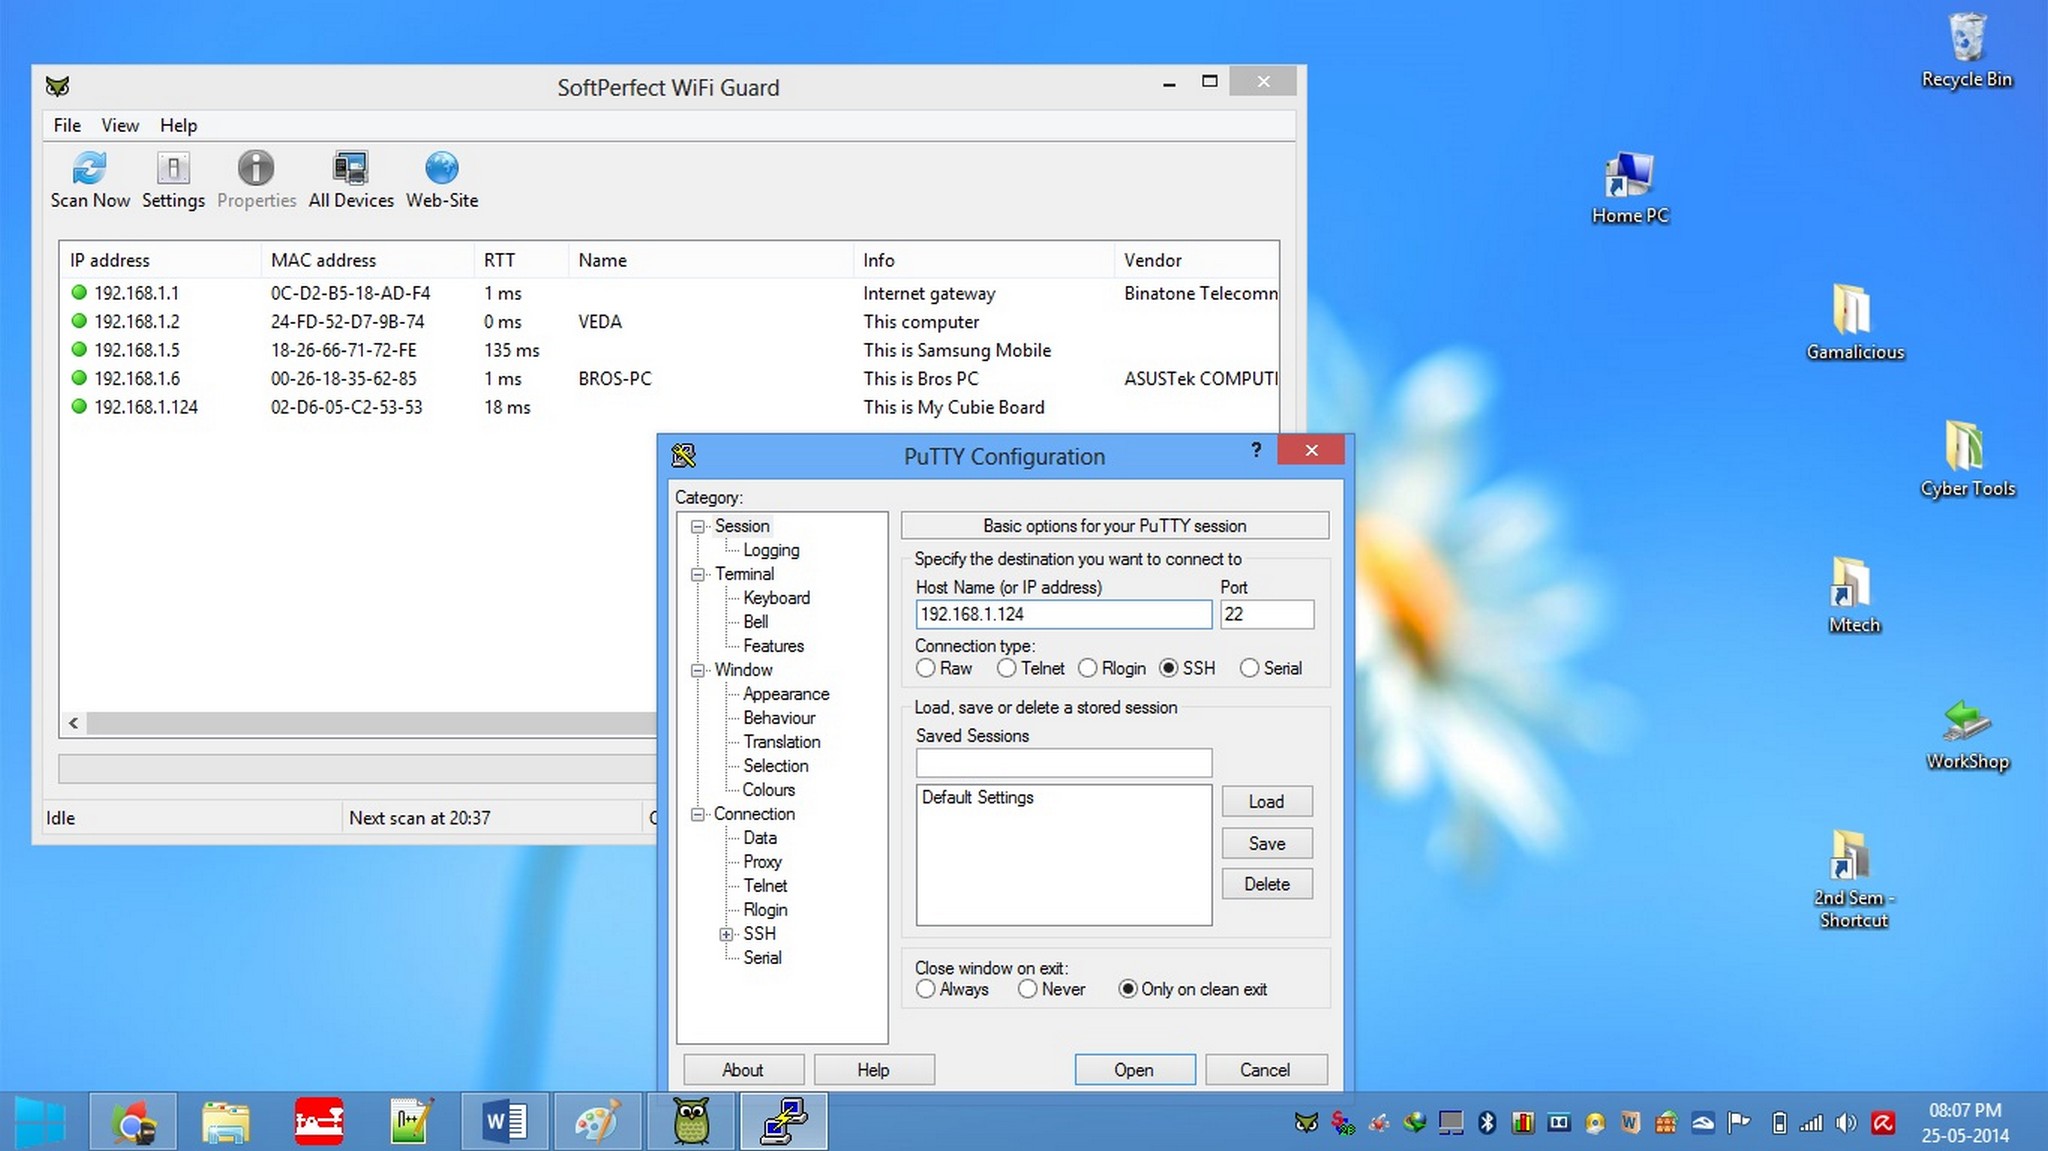Switch to PuTTY taskbar icon

[x=784, y=1122]
